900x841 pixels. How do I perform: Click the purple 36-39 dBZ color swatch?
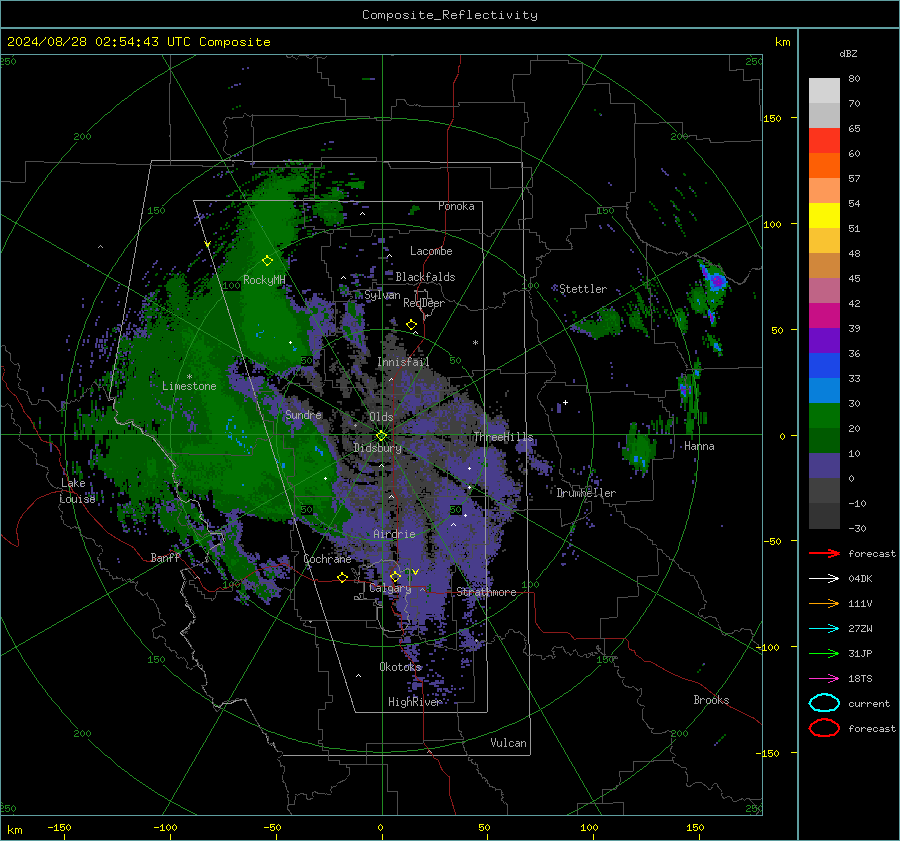(824, 340)
